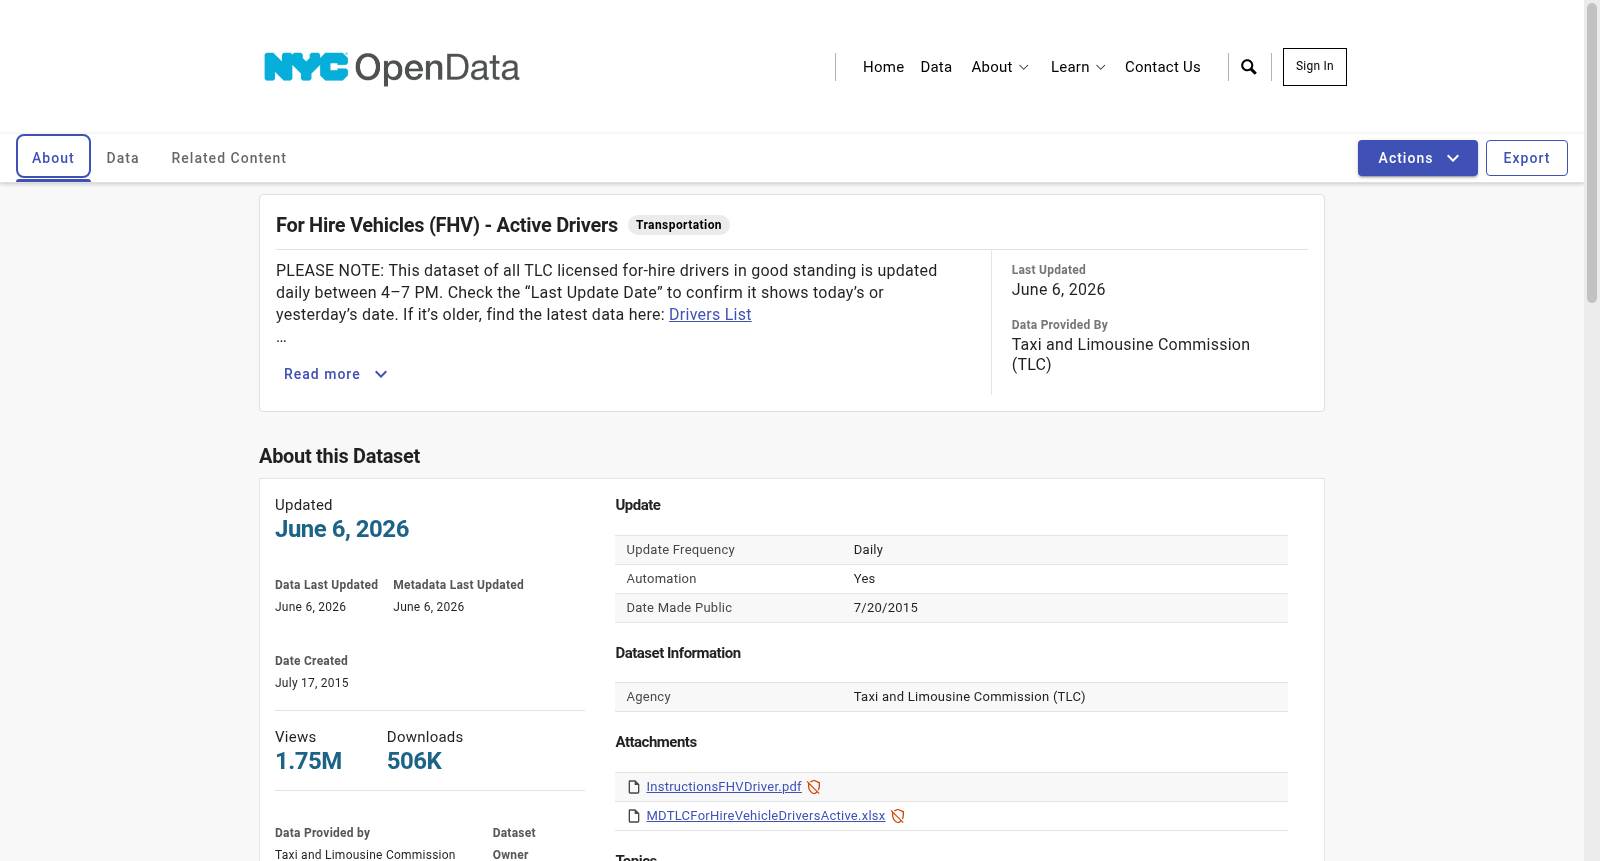Viewport: 1600px width, 861px height.
Task: Click the Dataset Information heading
Action: coord(678,653)
